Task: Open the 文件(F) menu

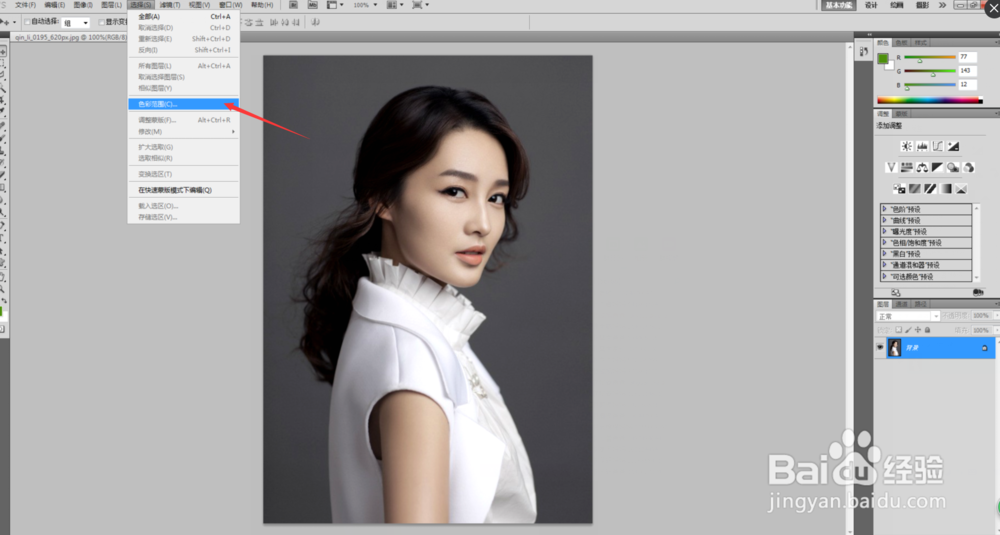Action: click(25, 4)
